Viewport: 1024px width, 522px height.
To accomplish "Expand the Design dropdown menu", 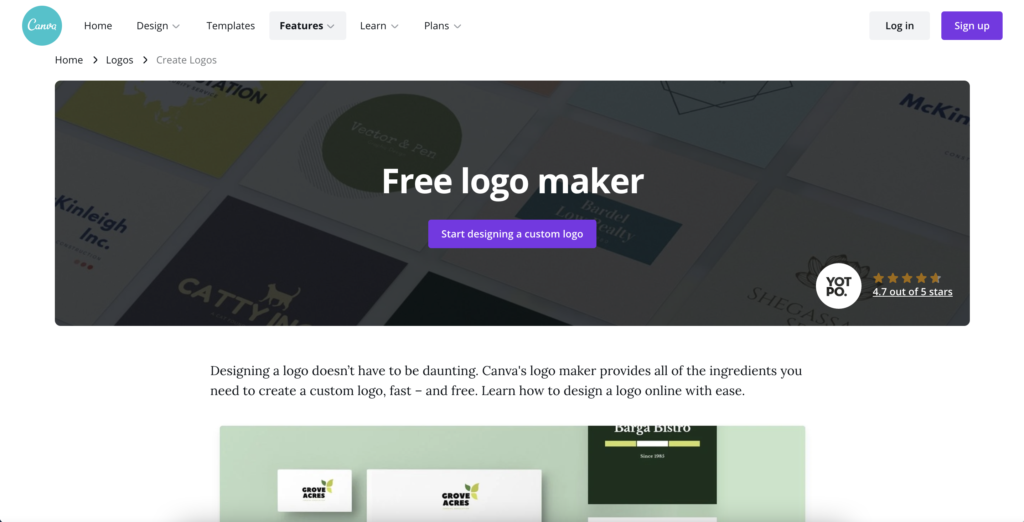I will [x=158, y=25].
